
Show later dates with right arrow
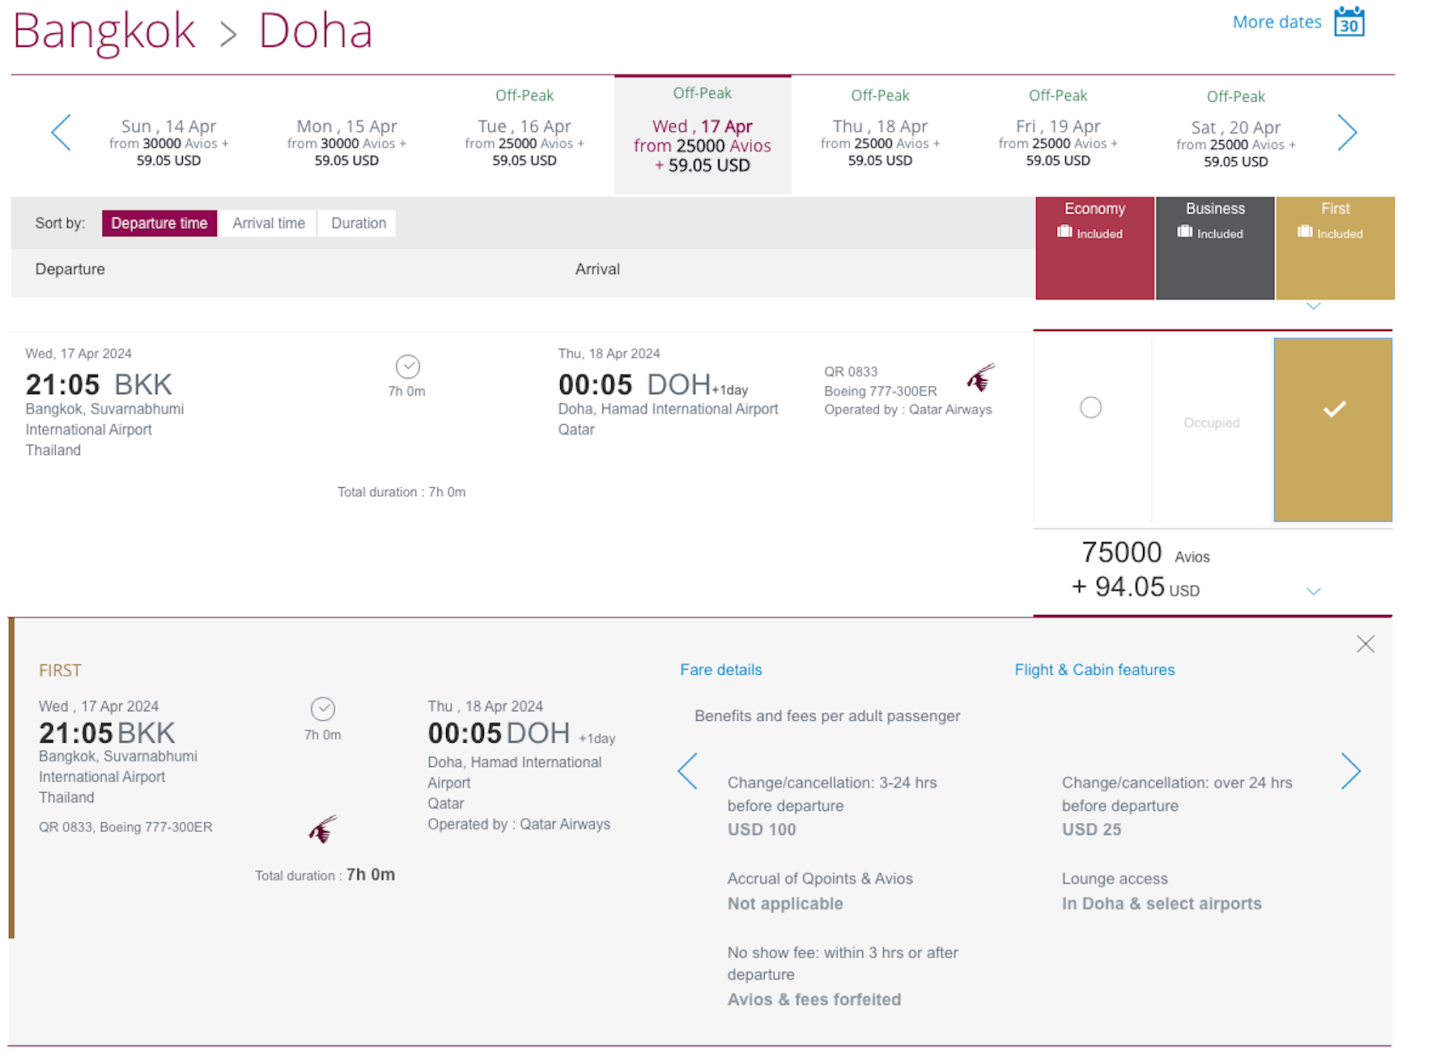tap(1347, 132)
